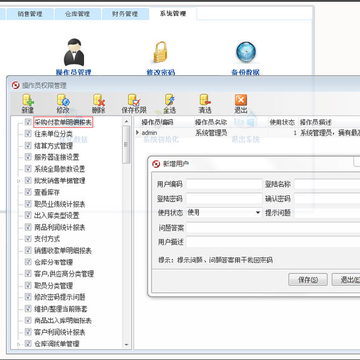This screenshot has width=360, height=360.
Task: Select 修改密码提示问题 tree item
Action: 60,297
